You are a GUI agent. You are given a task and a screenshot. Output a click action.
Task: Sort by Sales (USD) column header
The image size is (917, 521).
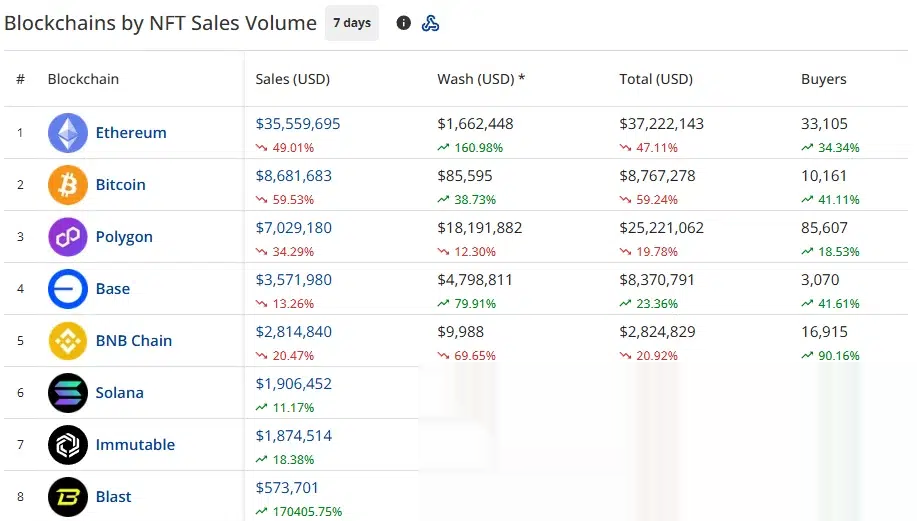pos(292,79)
